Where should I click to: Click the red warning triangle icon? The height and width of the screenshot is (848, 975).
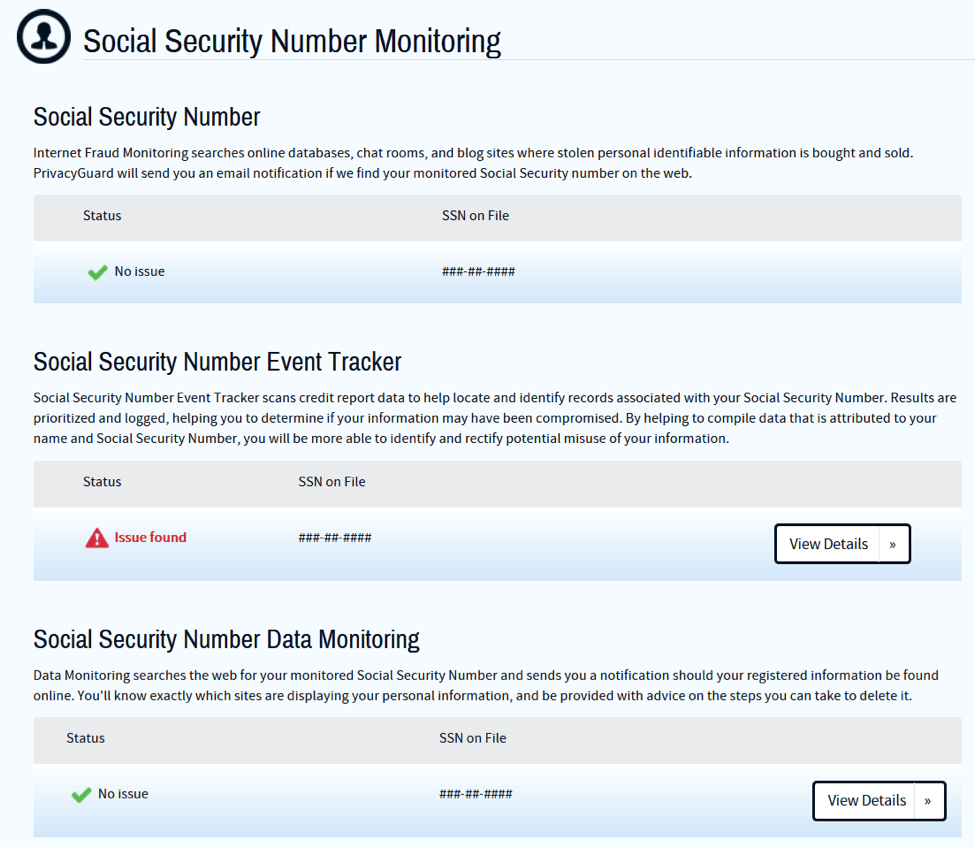click(97, 538)
